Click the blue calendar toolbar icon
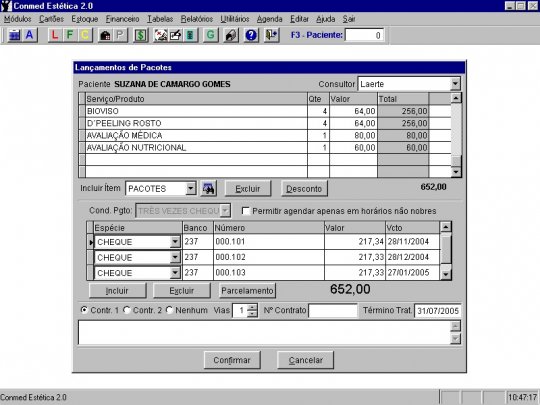The height and width of the screenshot is (405, 540). (x=14, y=35)
